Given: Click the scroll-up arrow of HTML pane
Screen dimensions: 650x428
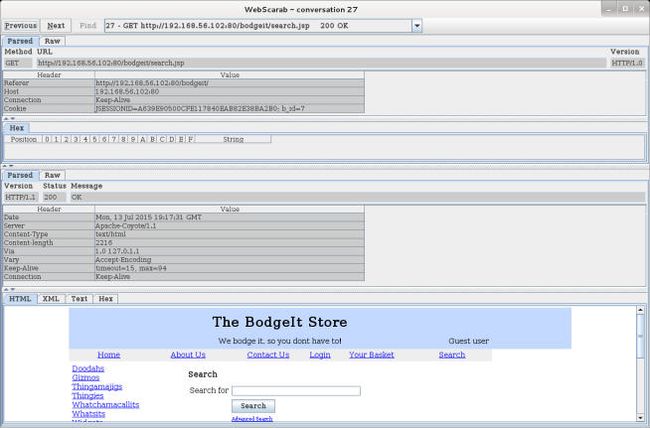Looking at the screenshot, I should coord(640,310).
